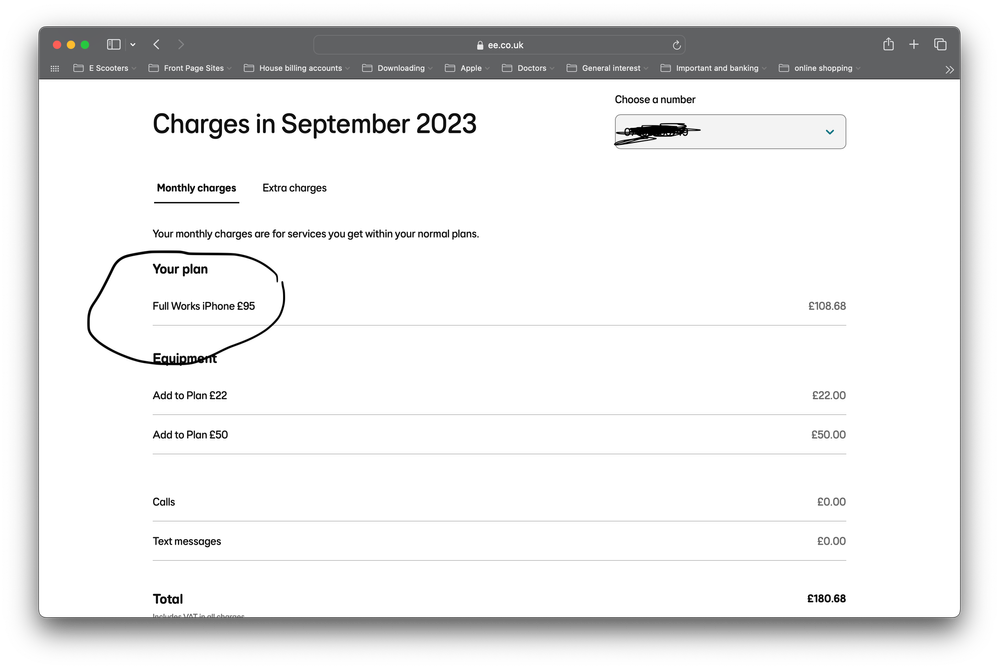Click the Text messages £0.00 amount
The height and width of the screenshot is (669, 999).
[x=831, y=542]
